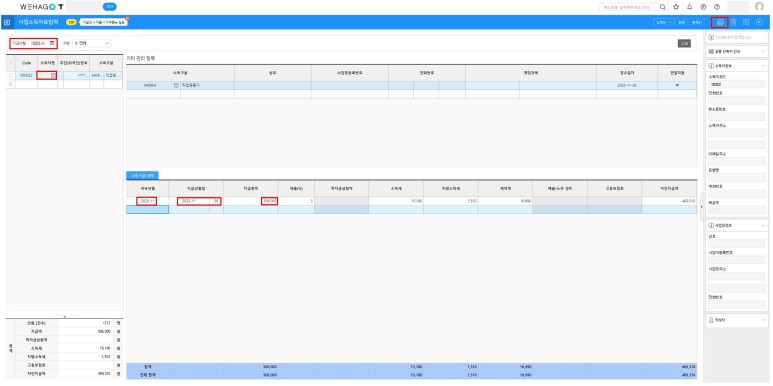
Task: Click the 사업소득자료입력 page title
Action: coord(38,22)
